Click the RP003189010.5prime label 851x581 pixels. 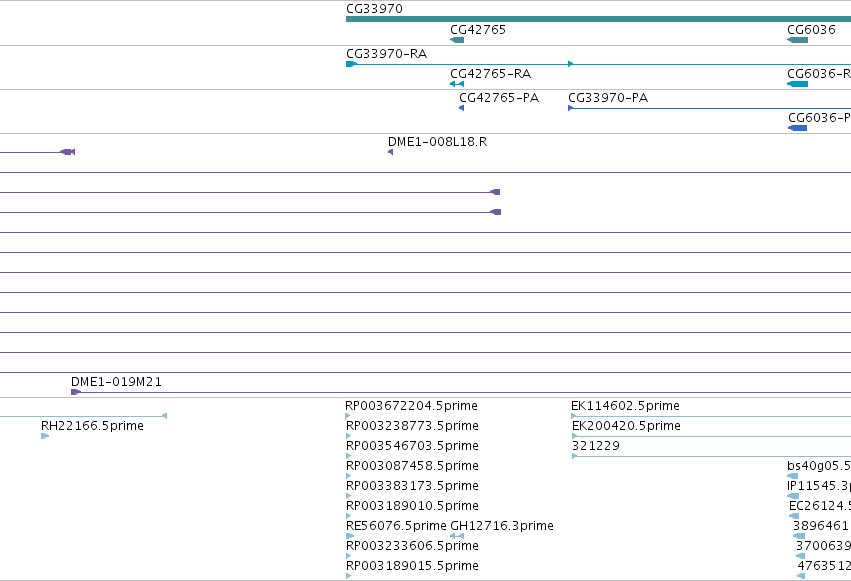tap(412, 506)
